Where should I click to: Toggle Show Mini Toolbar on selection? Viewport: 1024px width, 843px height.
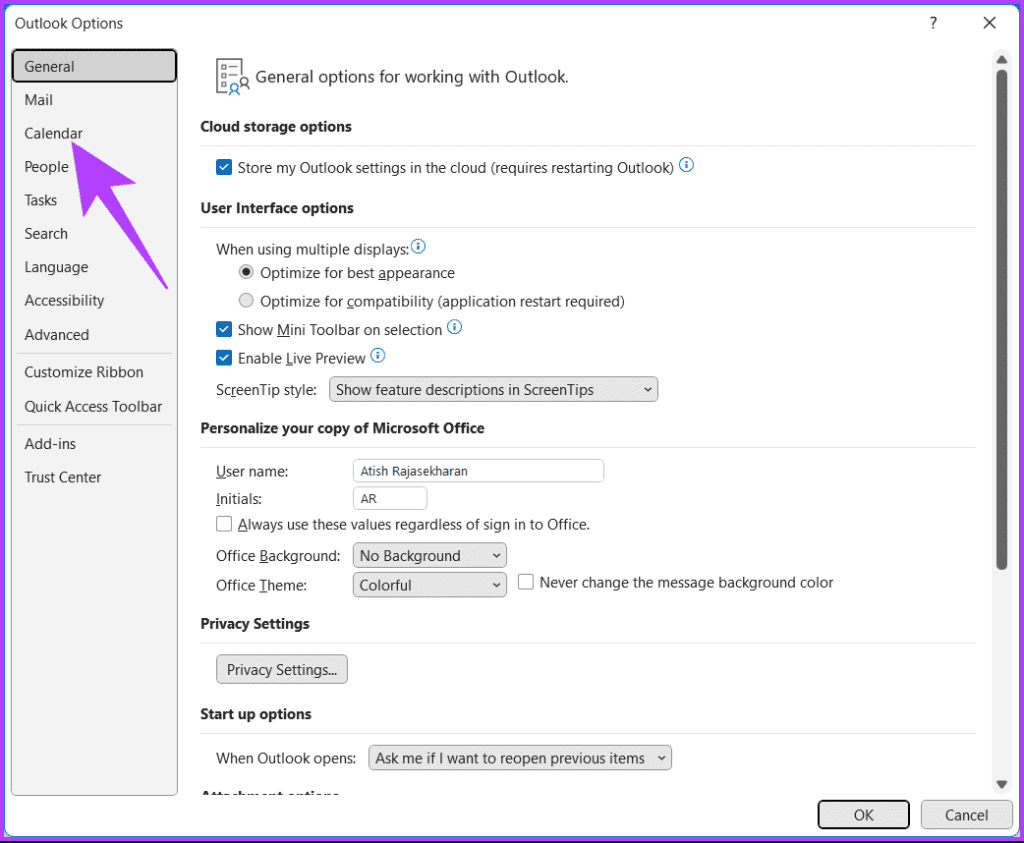point(224,329)
